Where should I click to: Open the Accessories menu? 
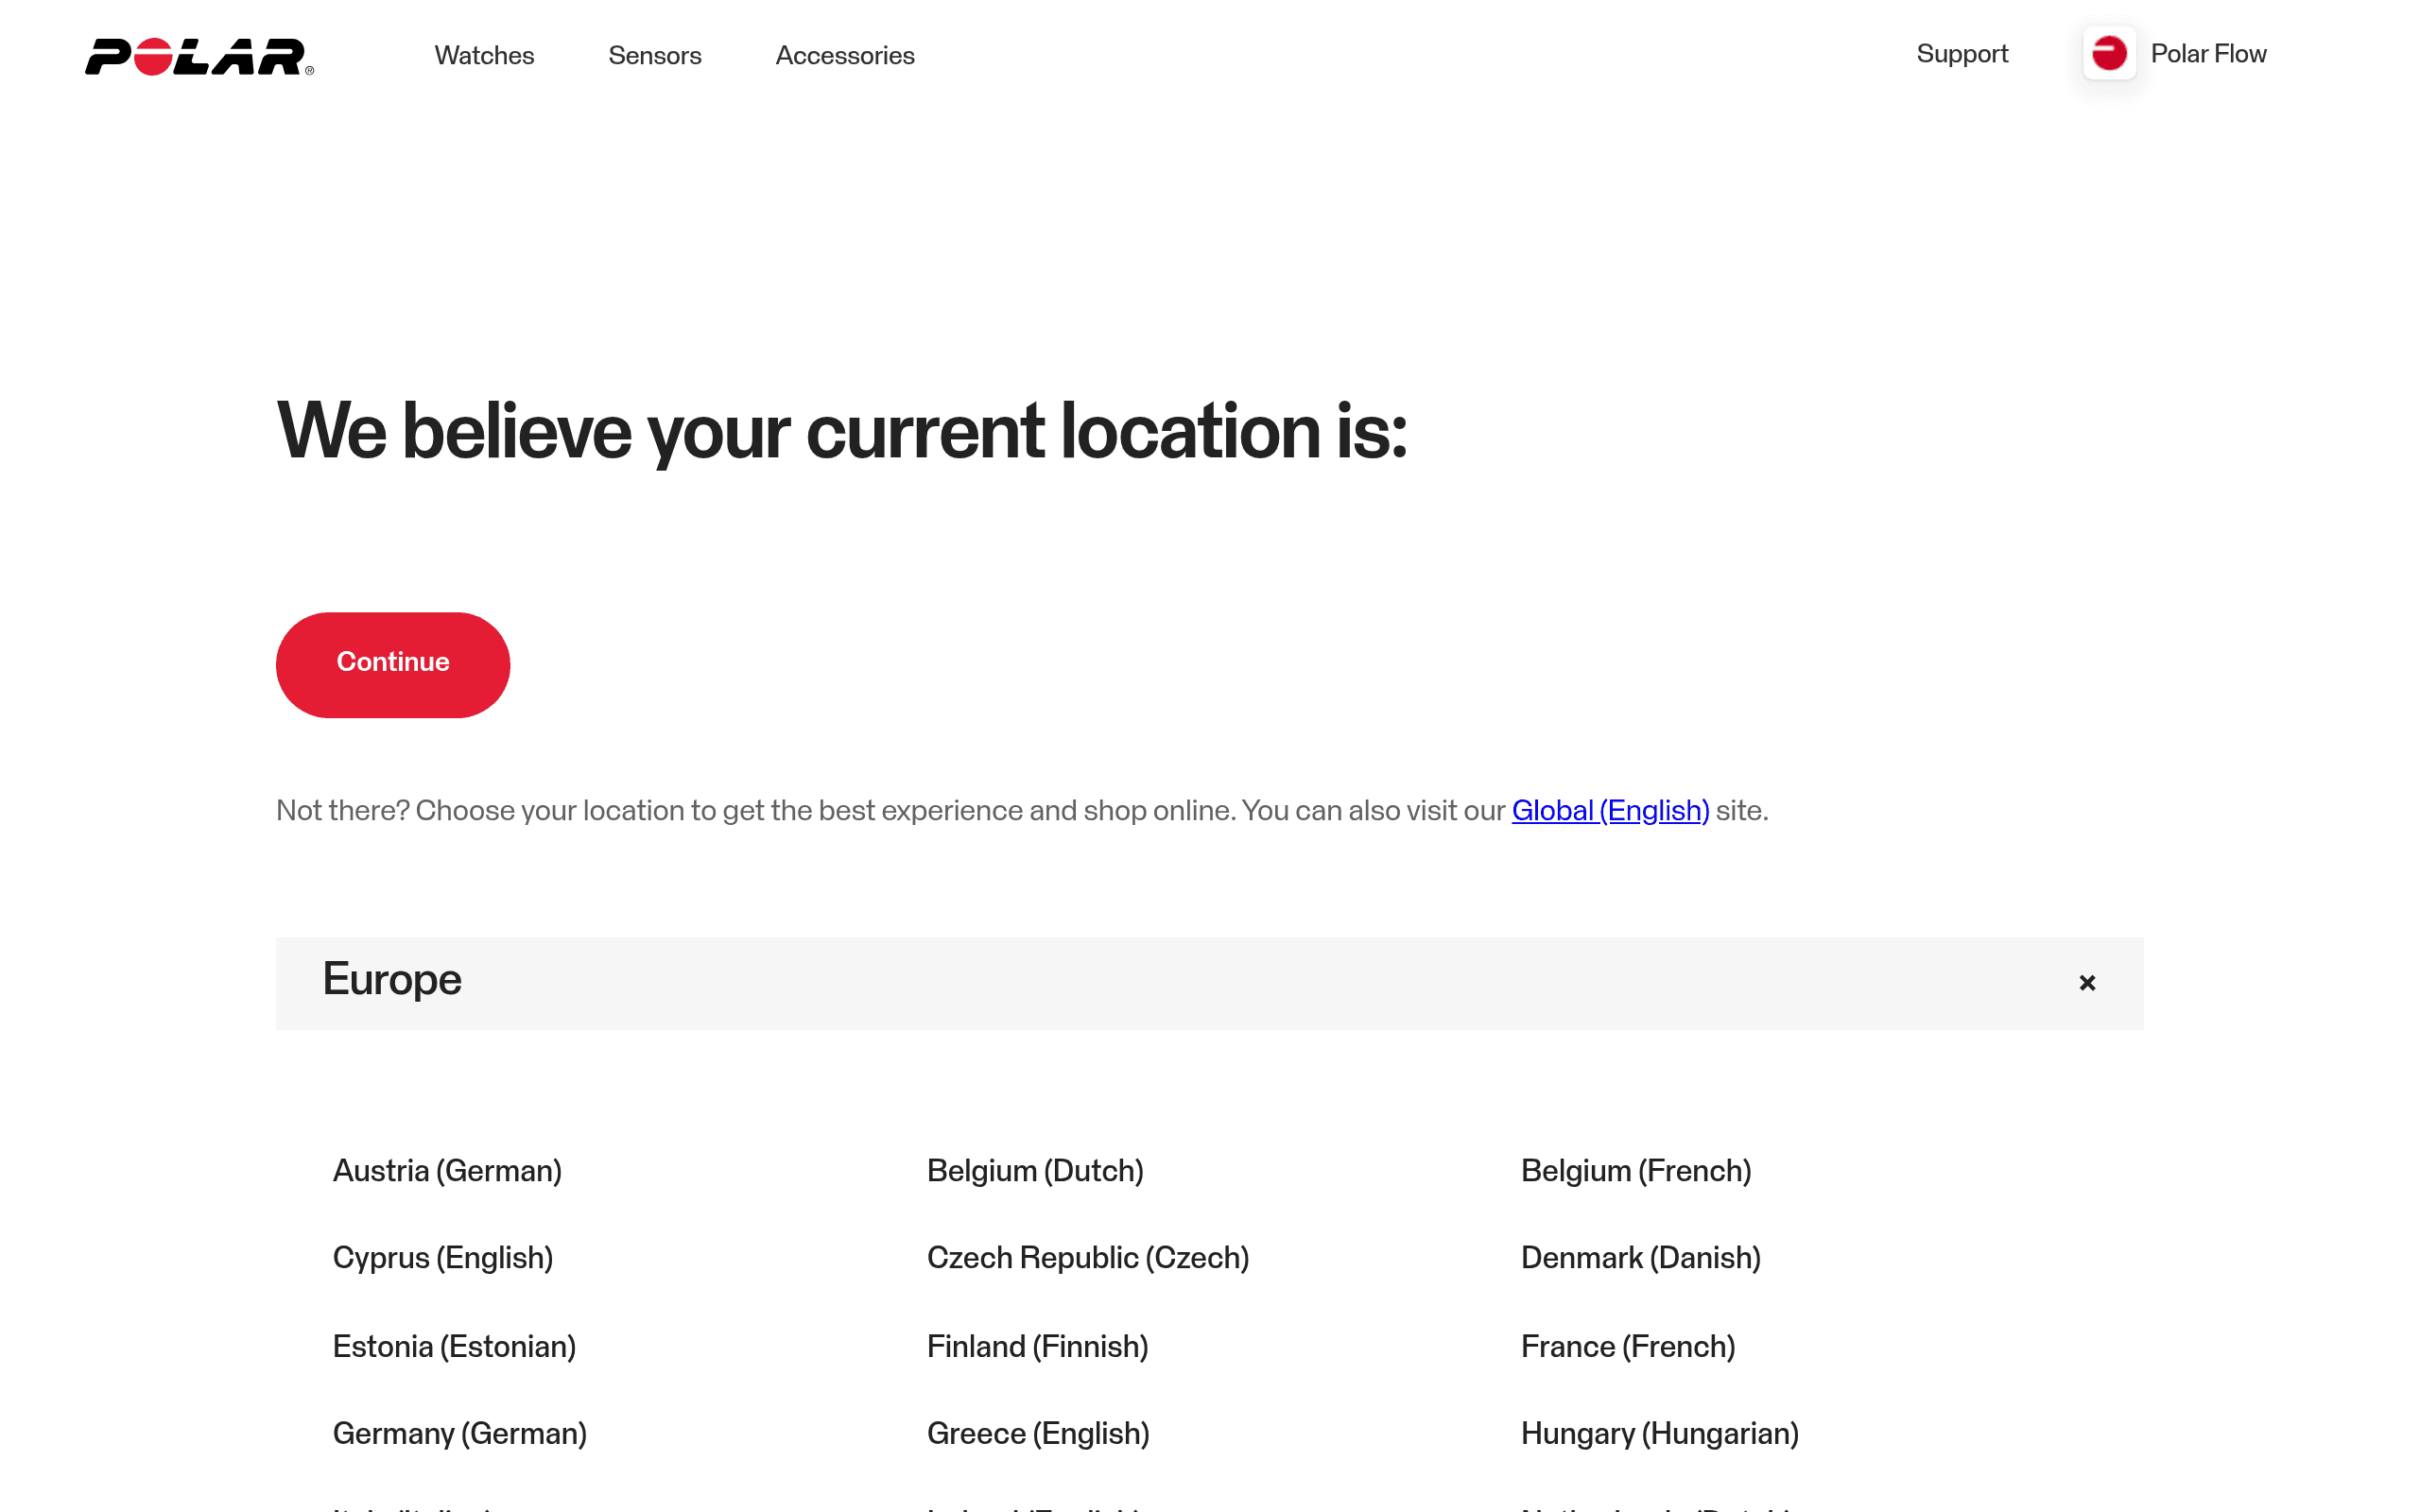845,55
